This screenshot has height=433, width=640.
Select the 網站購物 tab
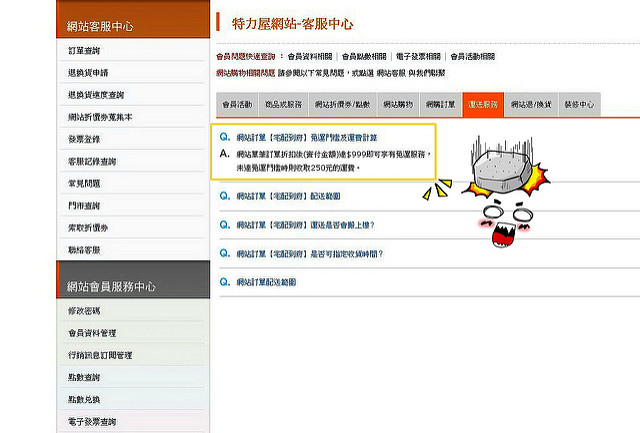tap(398, 104)
